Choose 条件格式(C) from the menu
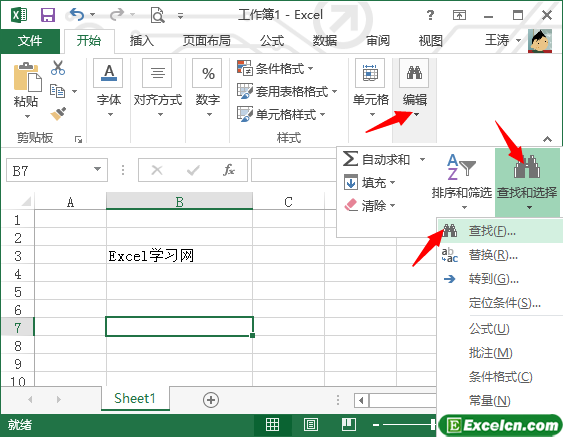 coord(500,377)
